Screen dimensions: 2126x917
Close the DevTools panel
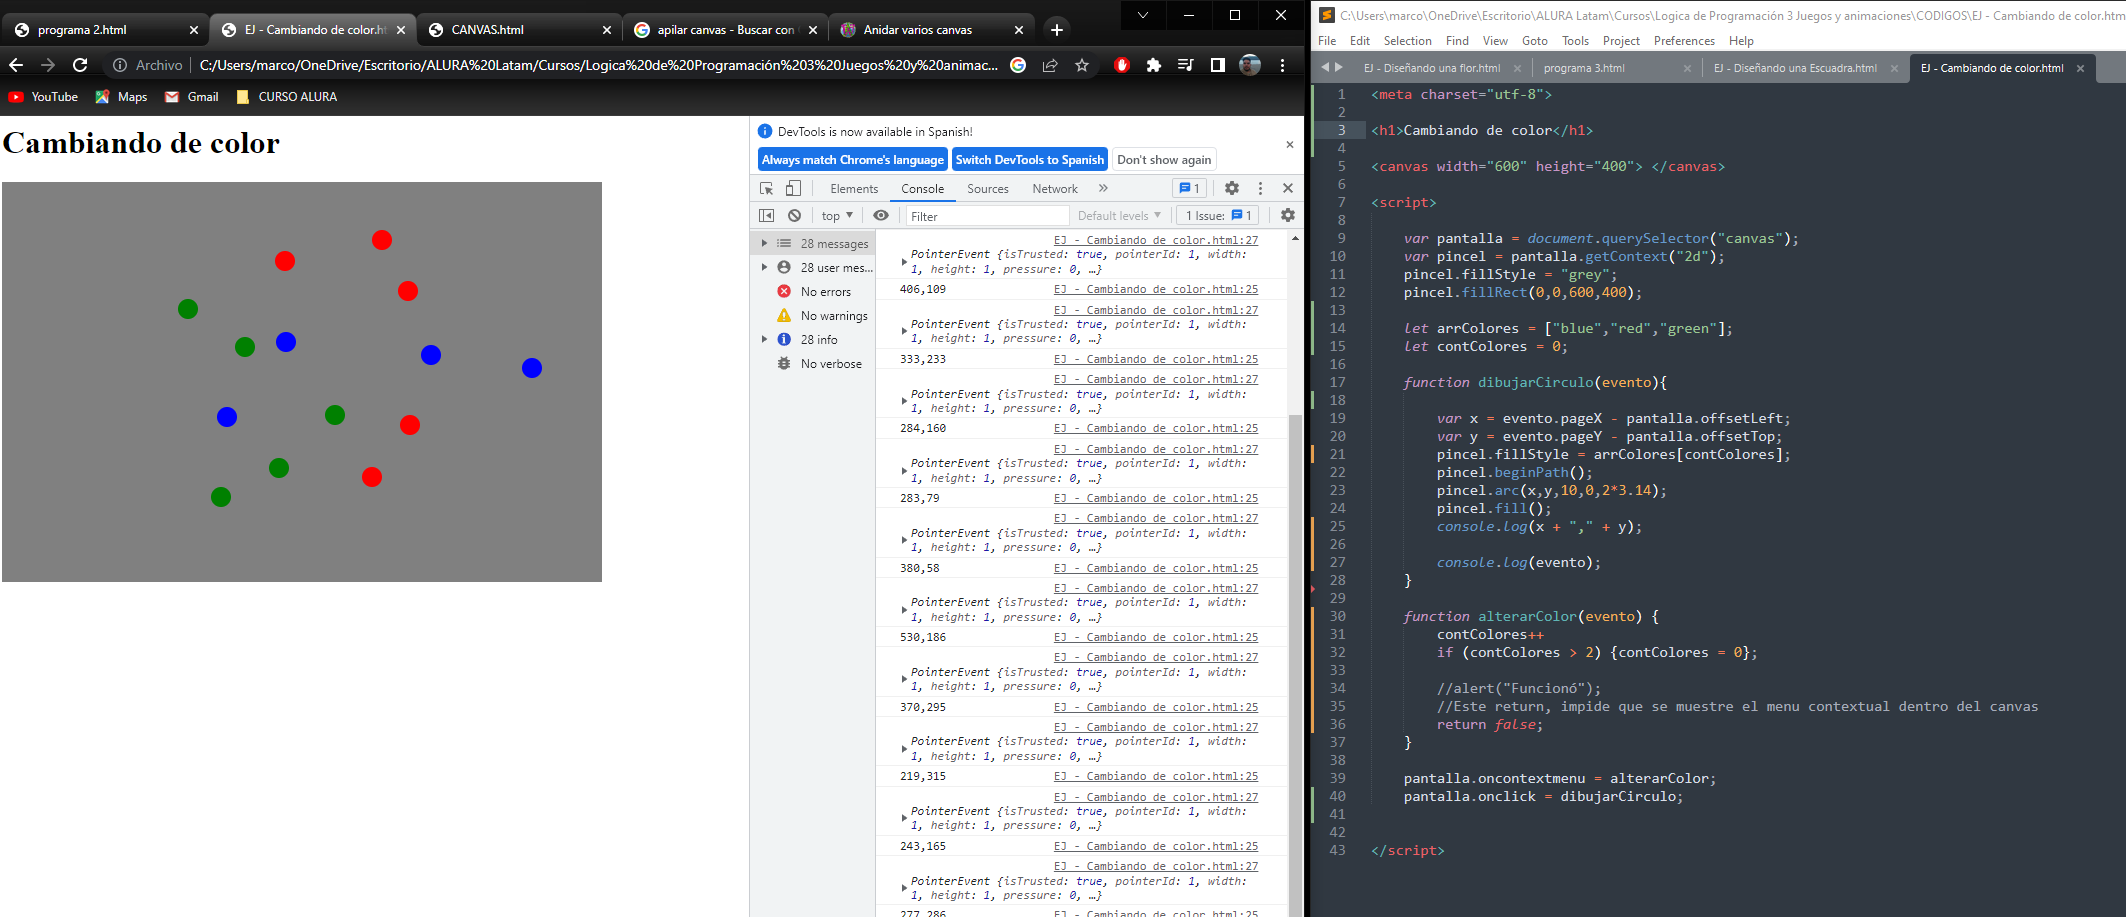1288,188
